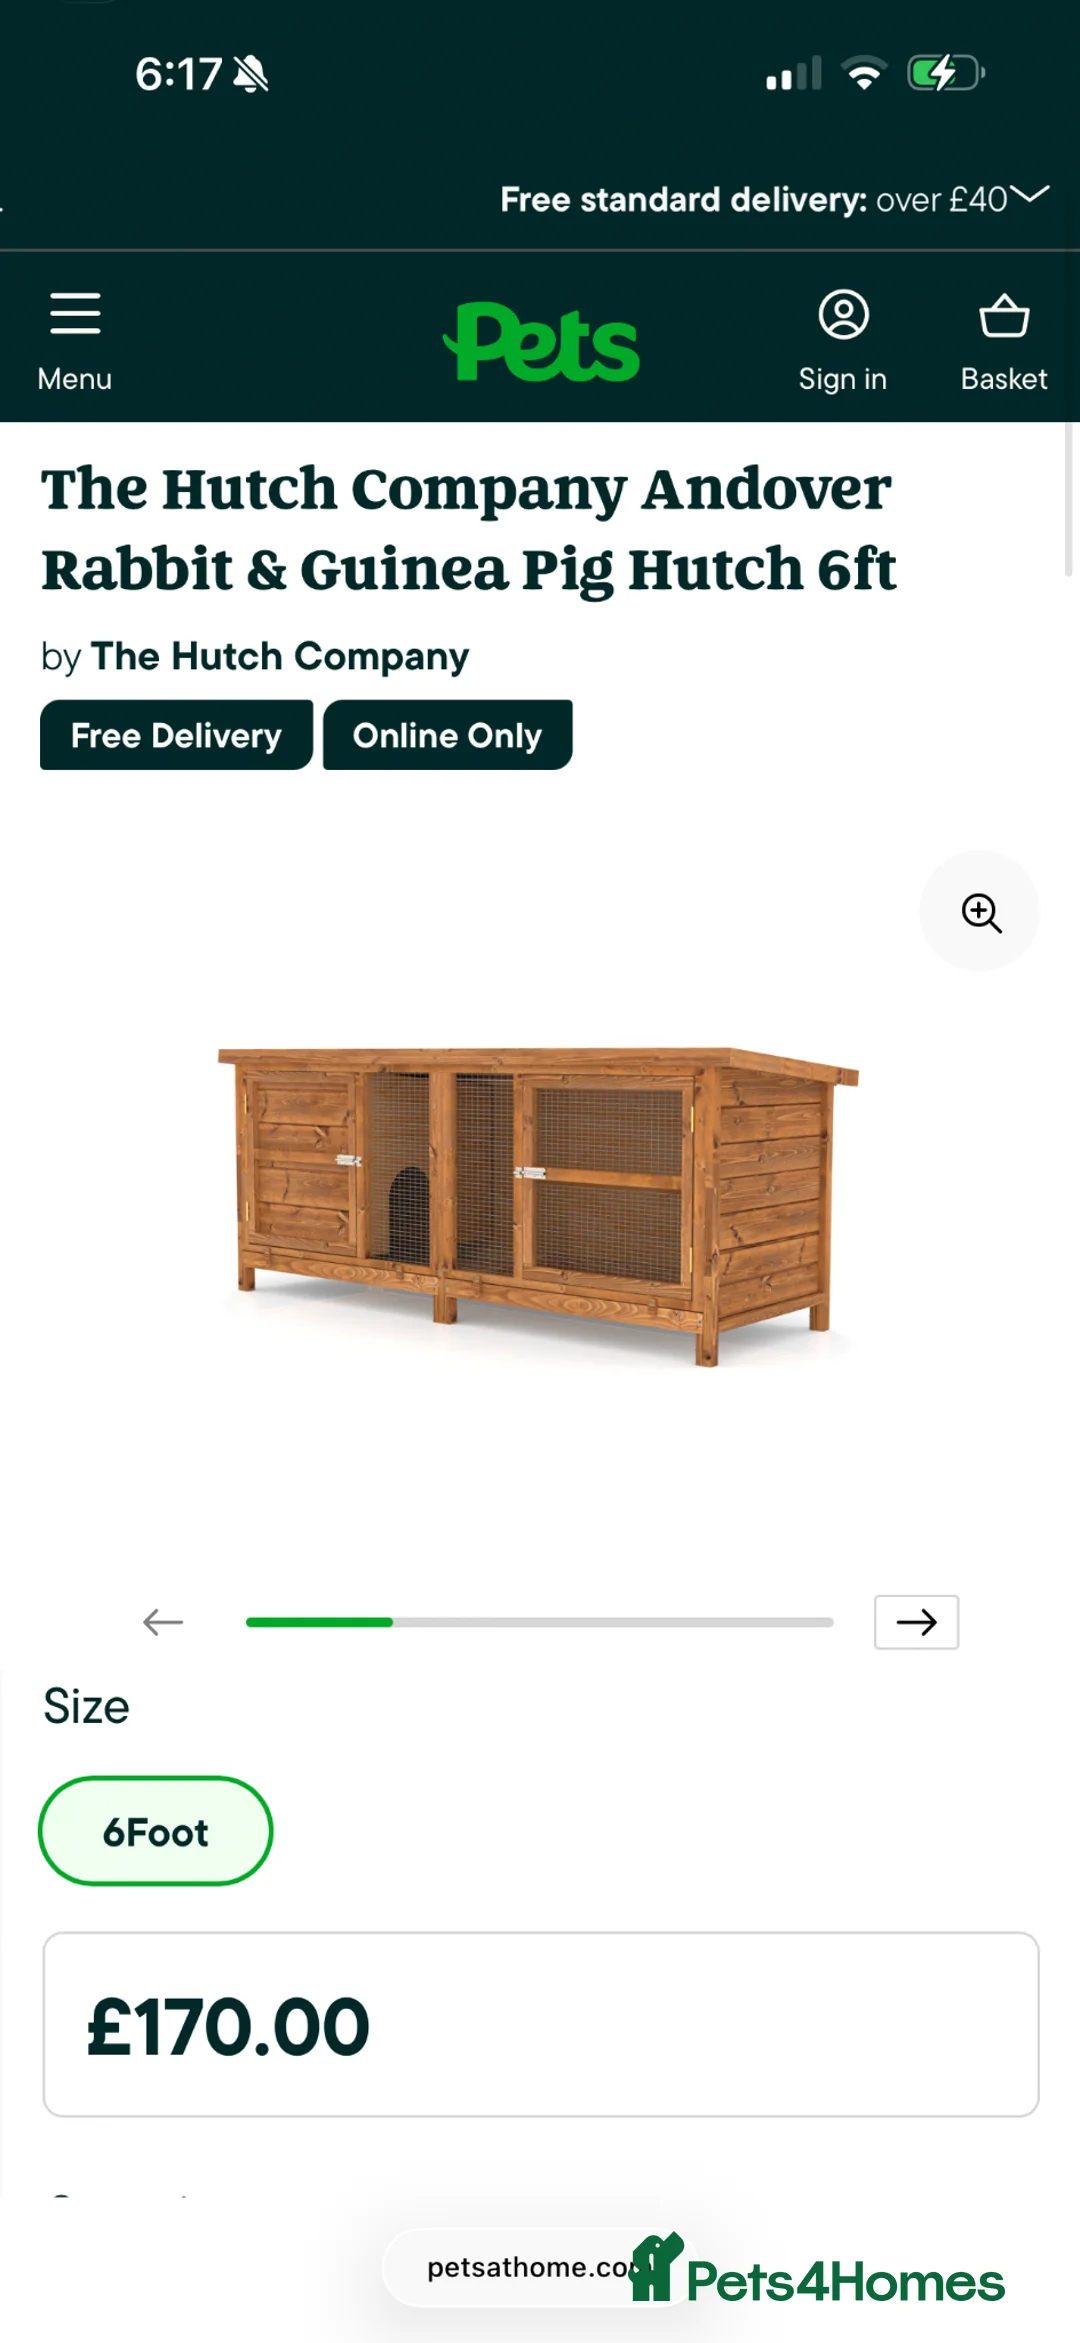Tap the £170.00 price box
The width and height of the screenshot is (1080, 2343).
[541, 2024]
